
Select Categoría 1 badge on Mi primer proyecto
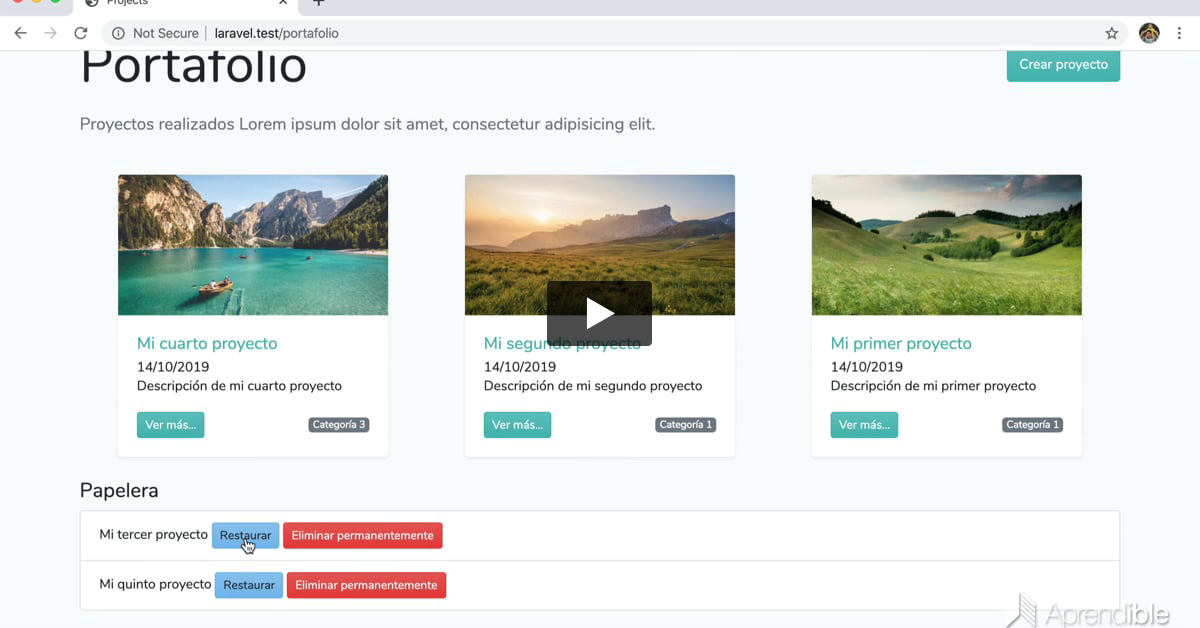(x=1032, y=425)
